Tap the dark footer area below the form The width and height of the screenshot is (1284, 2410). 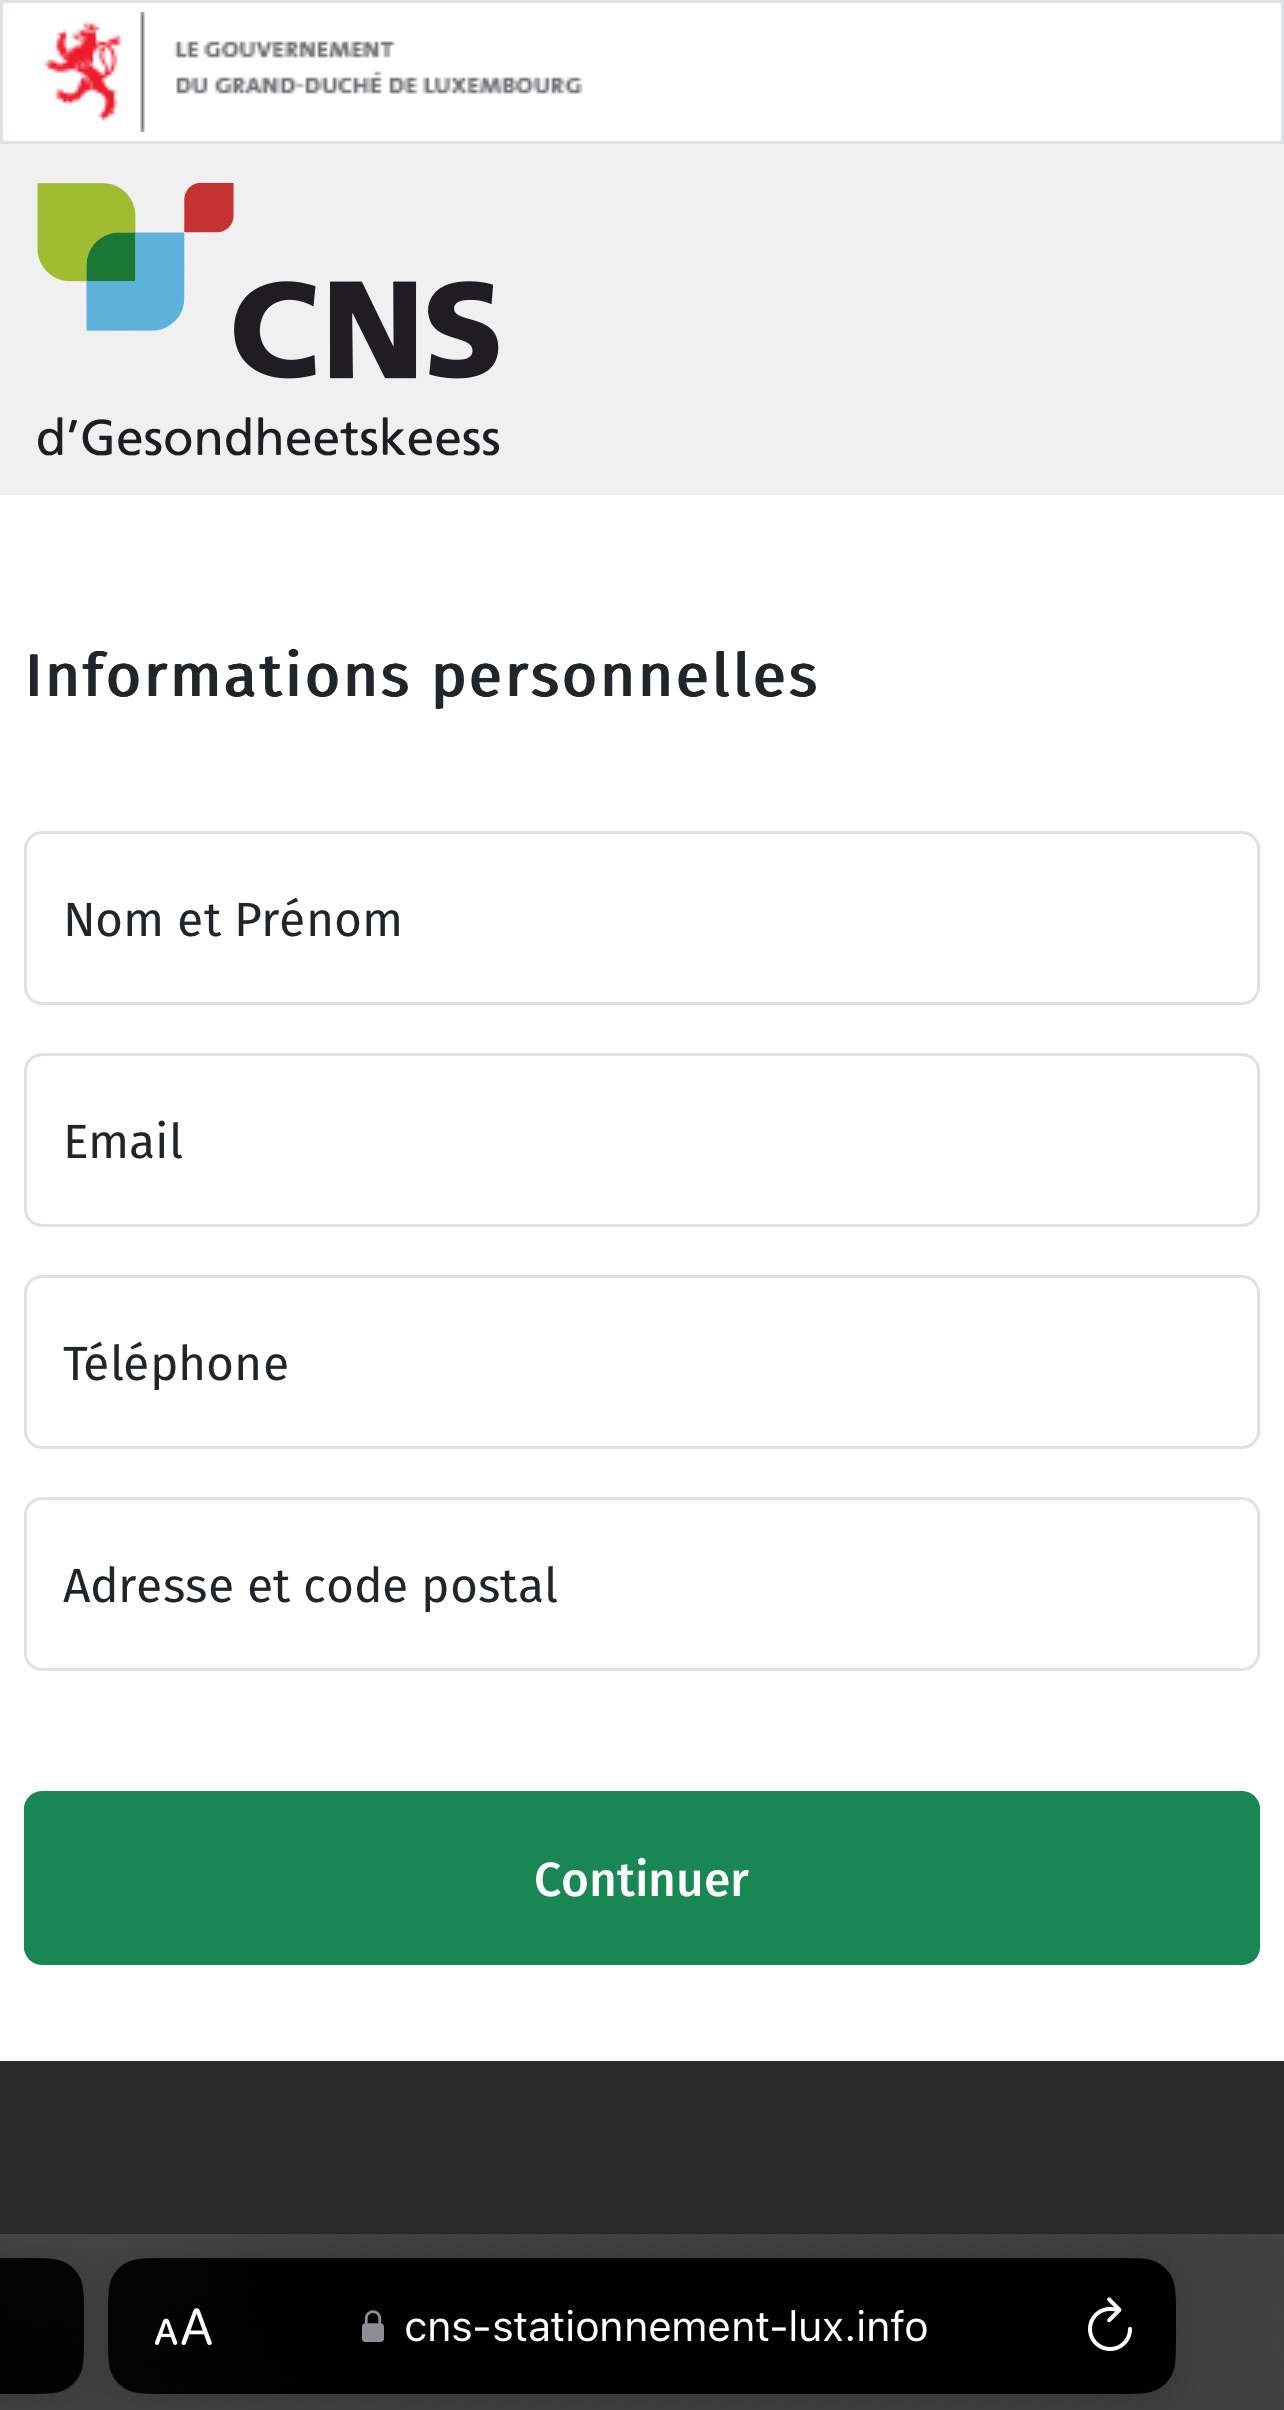click(641, 2145)
